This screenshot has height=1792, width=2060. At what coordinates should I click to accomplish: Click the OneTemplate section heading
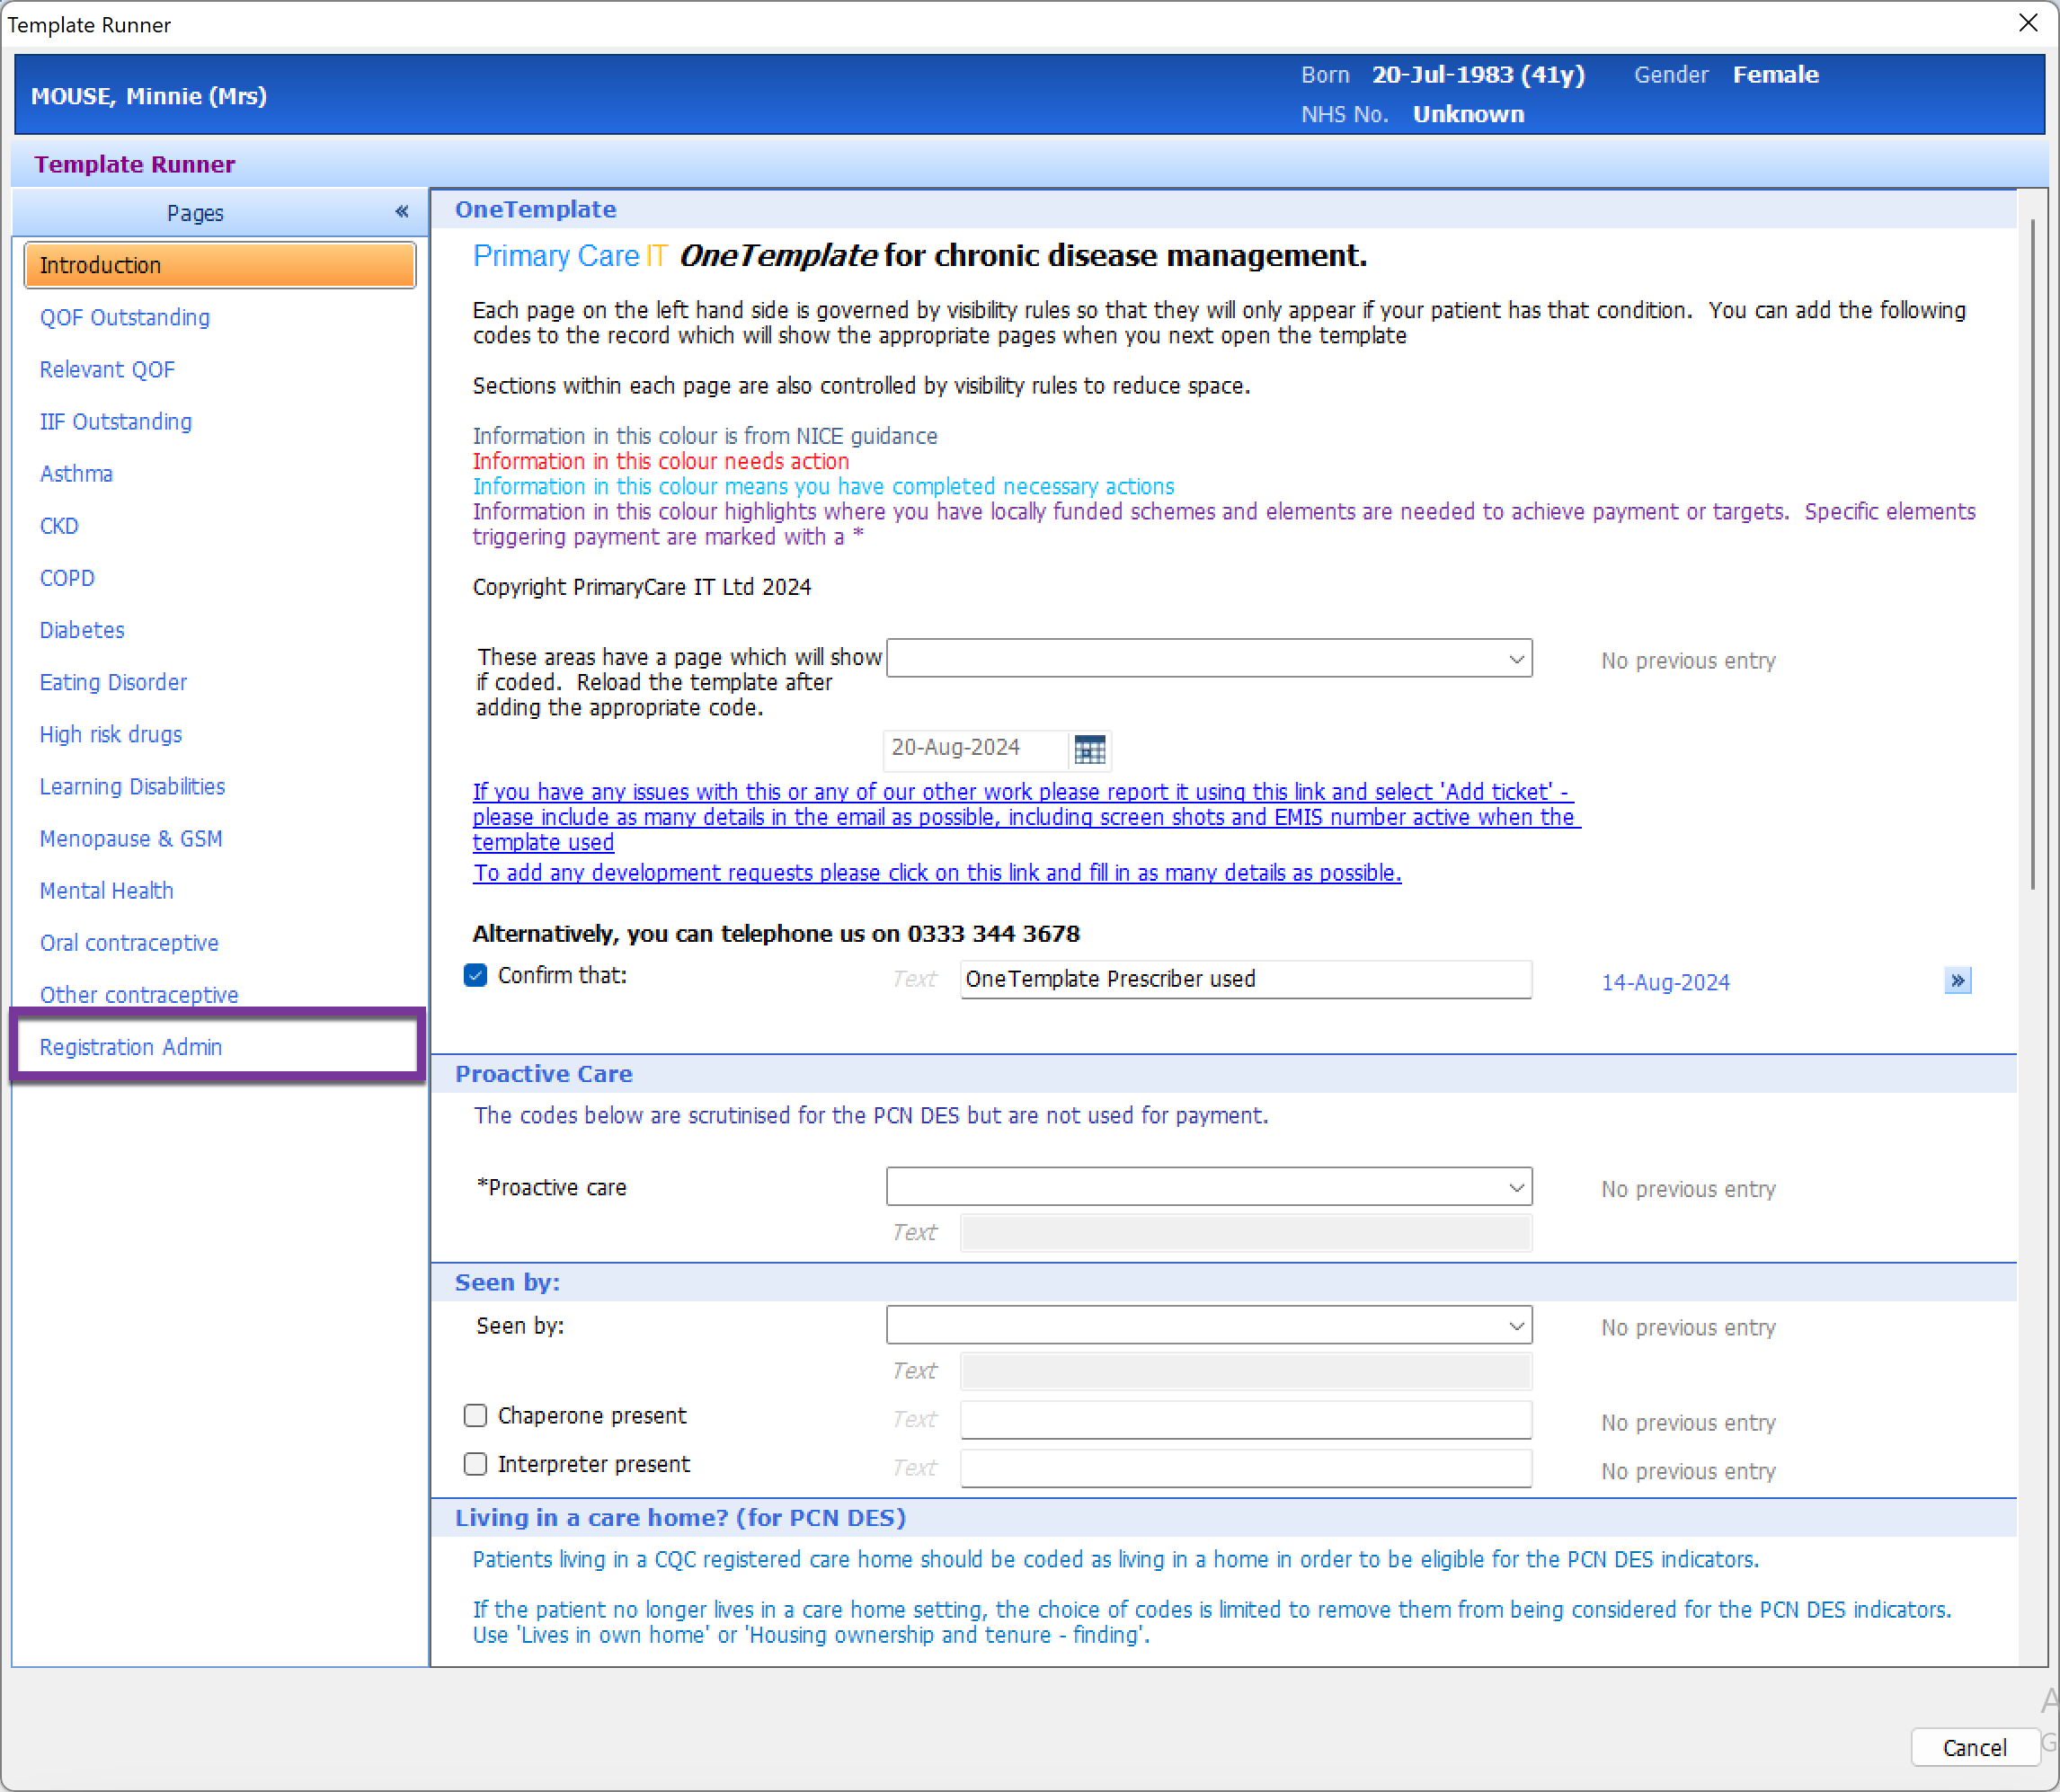536,209
